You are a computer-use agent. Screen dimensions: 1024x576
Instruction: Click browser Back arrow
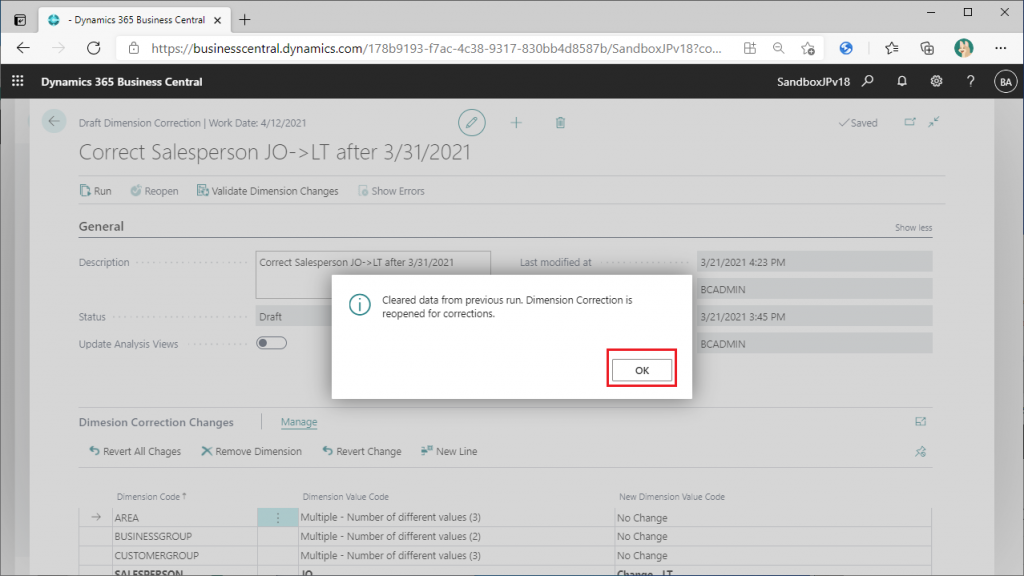tap(24, 48)
